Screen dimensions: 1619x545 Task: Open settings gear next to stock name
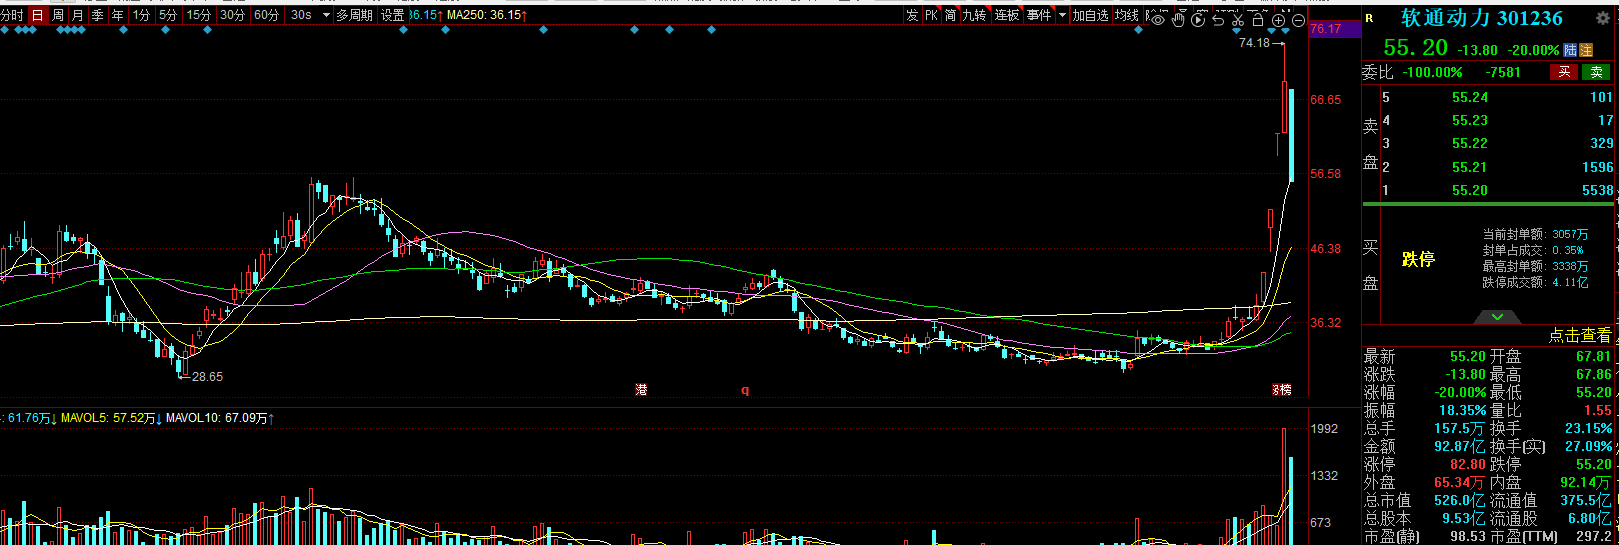[1602, 18]
